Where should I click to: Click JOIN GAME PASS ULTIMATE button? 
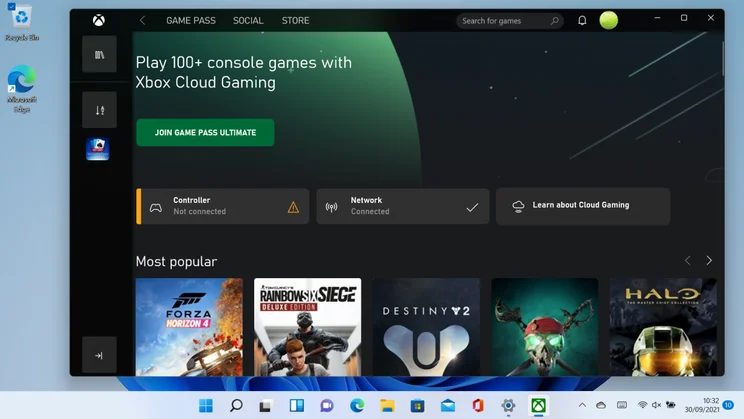[205, 132]
